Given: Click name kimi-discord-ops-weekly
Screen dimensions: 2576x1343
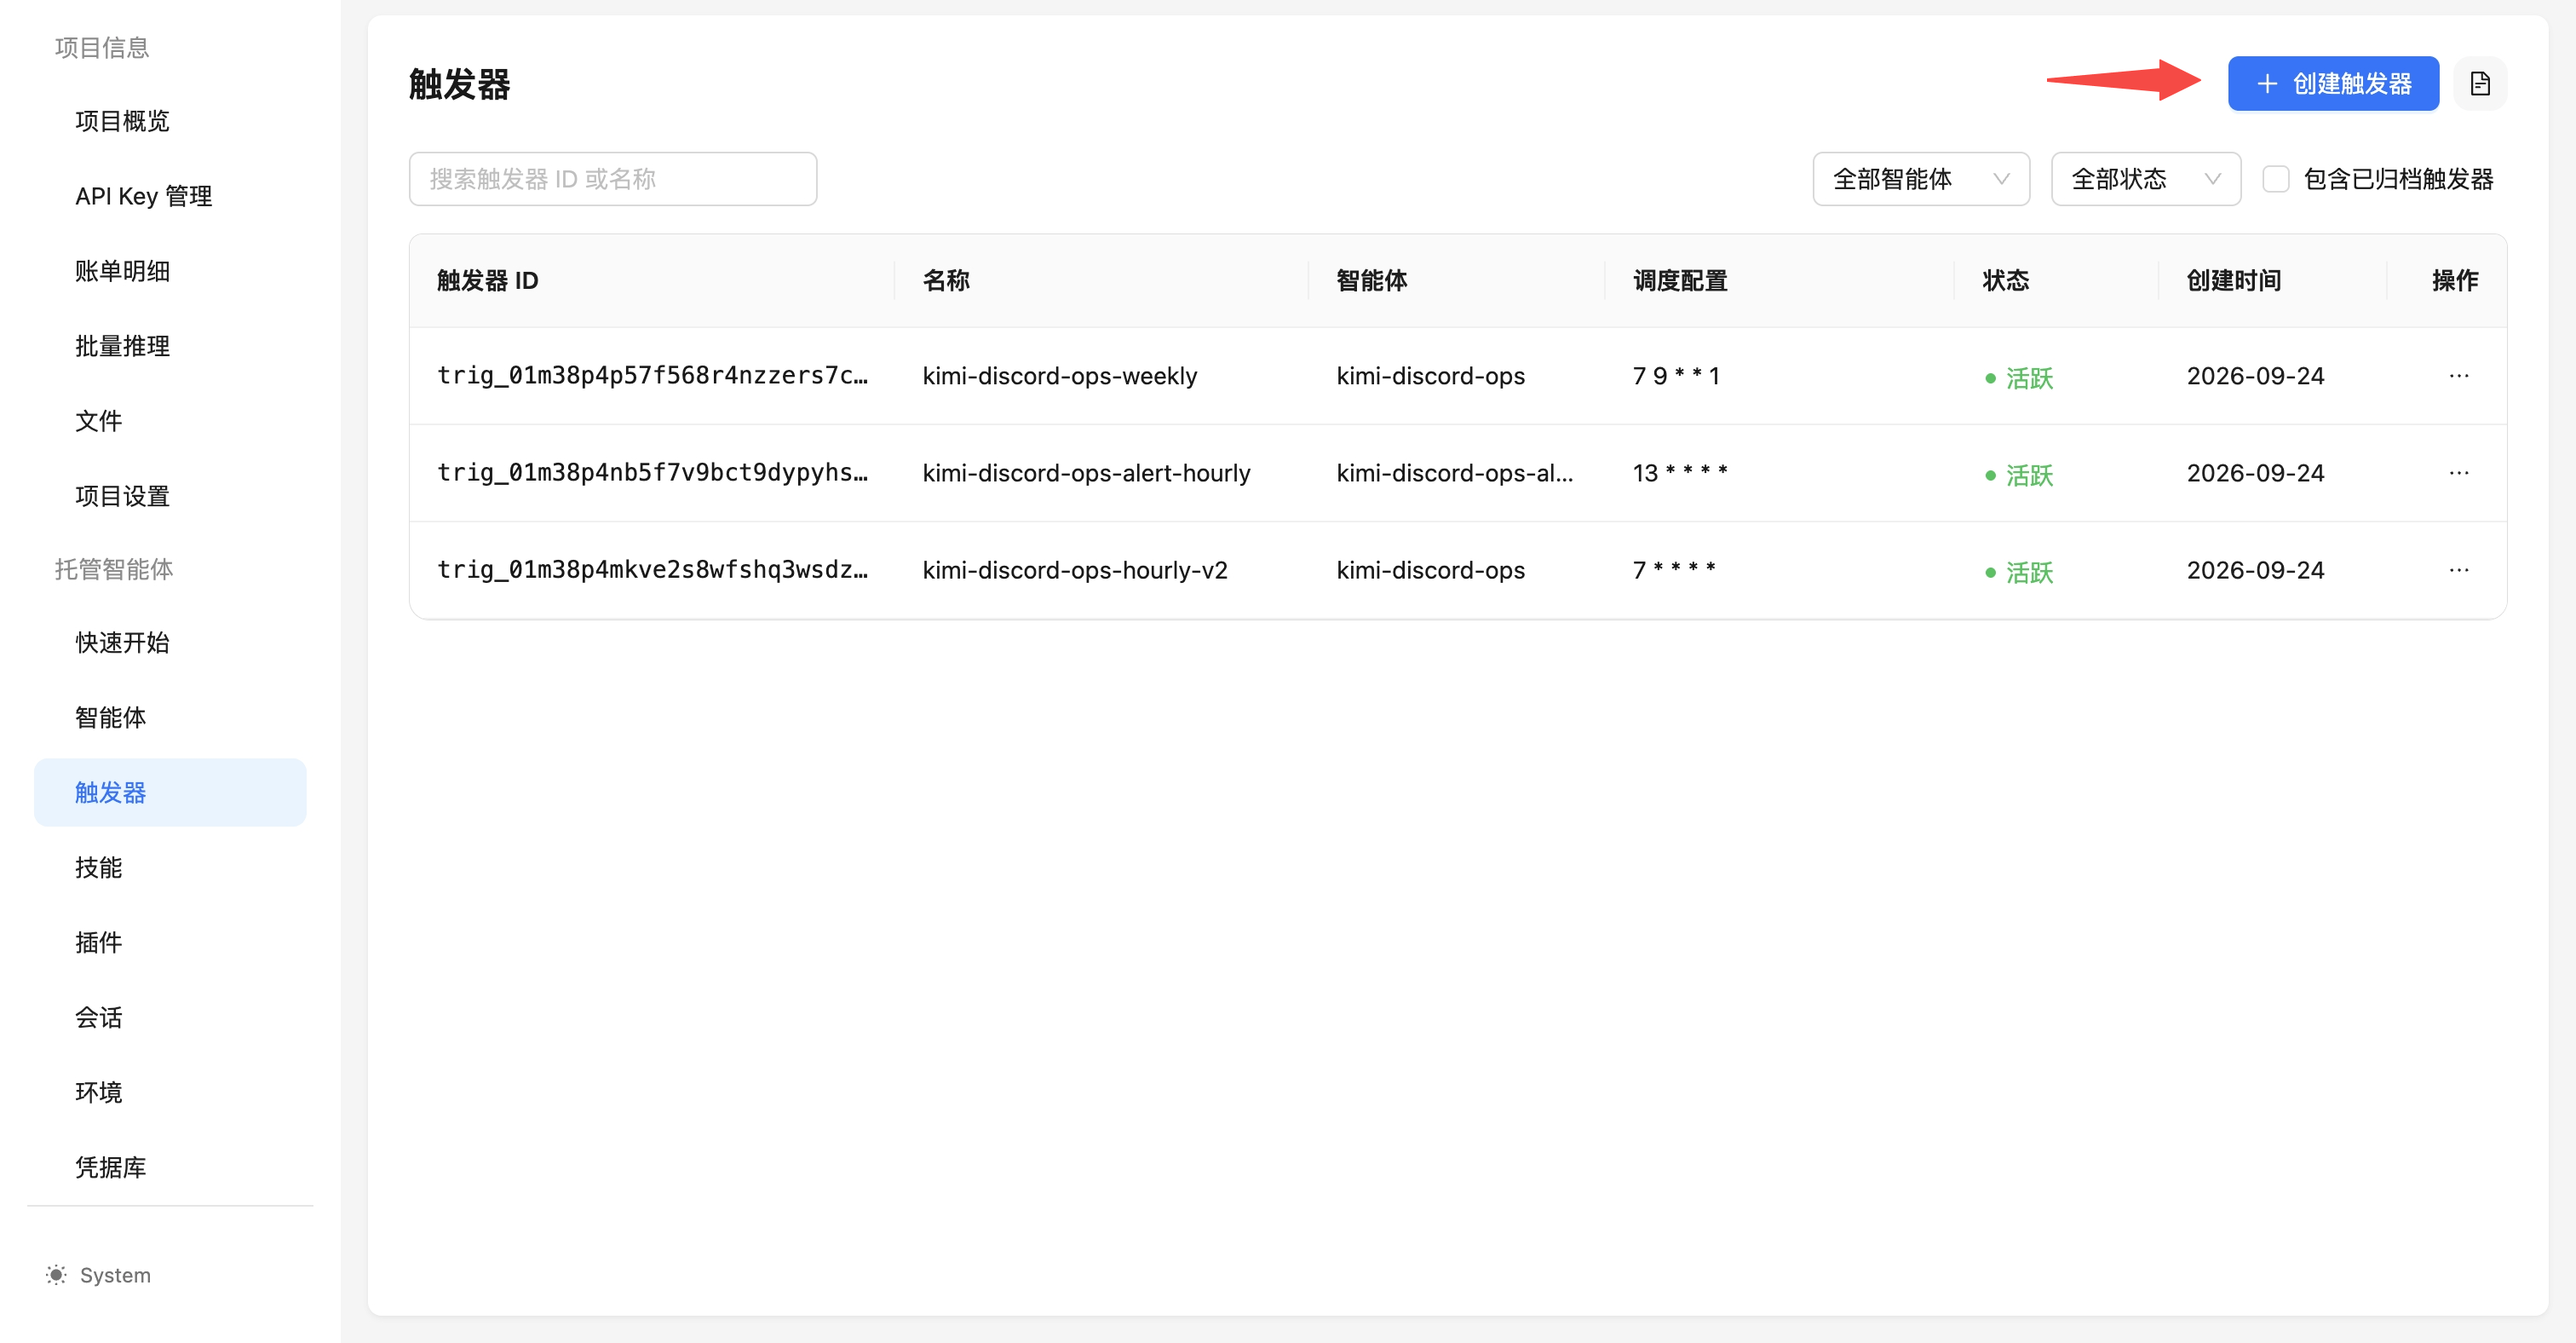Looking at the screenshot, I should pos(1059,376).
